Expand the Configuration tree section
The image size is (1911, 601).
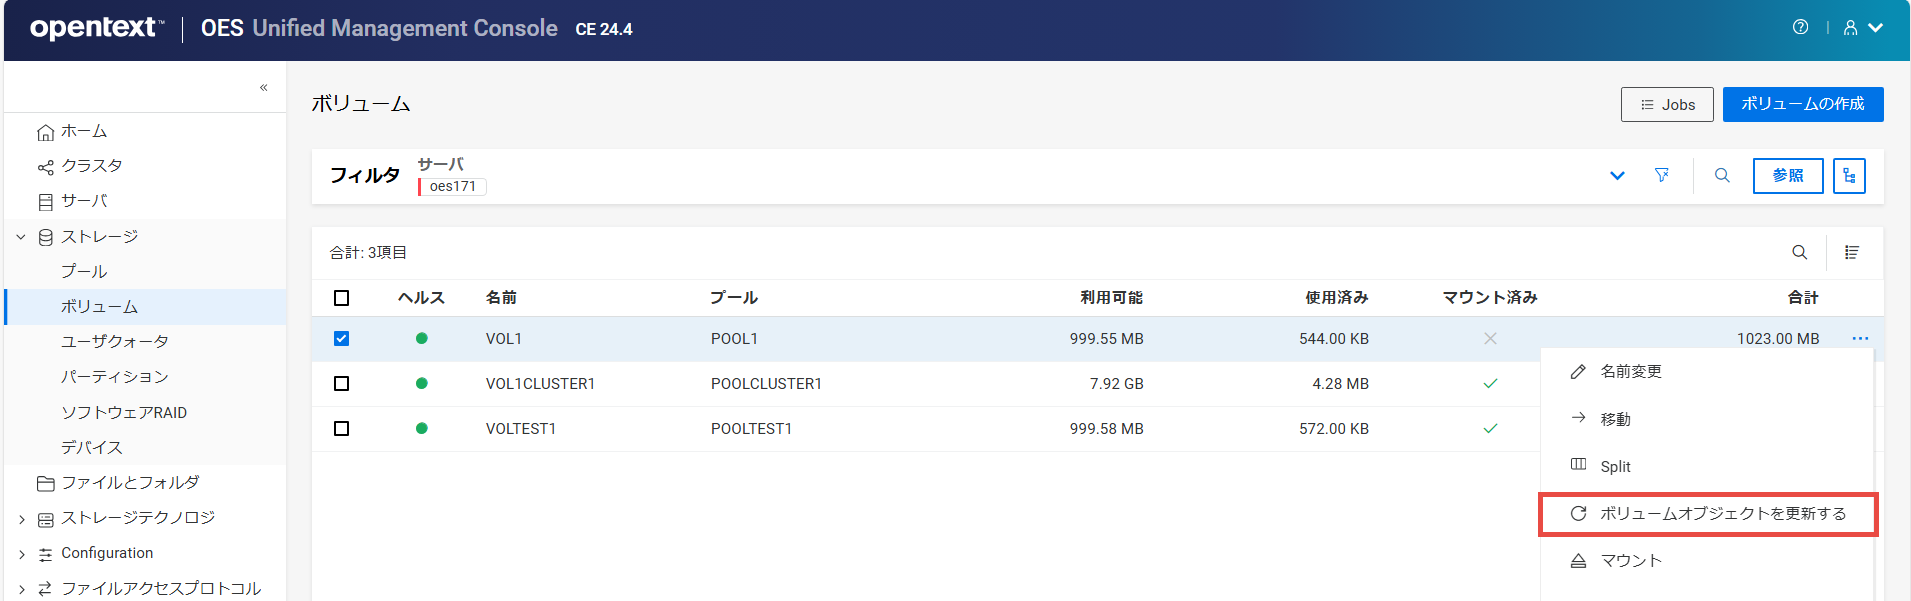tap(21, 554)
